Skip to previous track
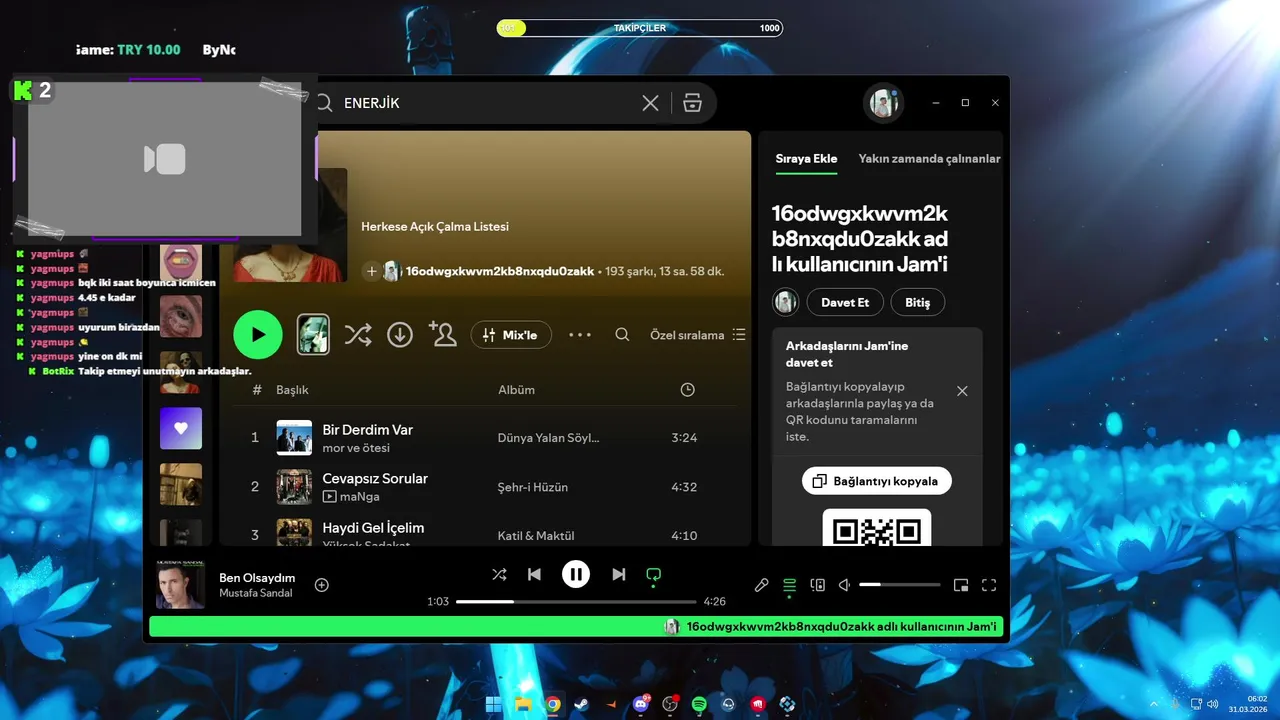Viewport: 1280px width, 720px height. [x=534, y=574]
